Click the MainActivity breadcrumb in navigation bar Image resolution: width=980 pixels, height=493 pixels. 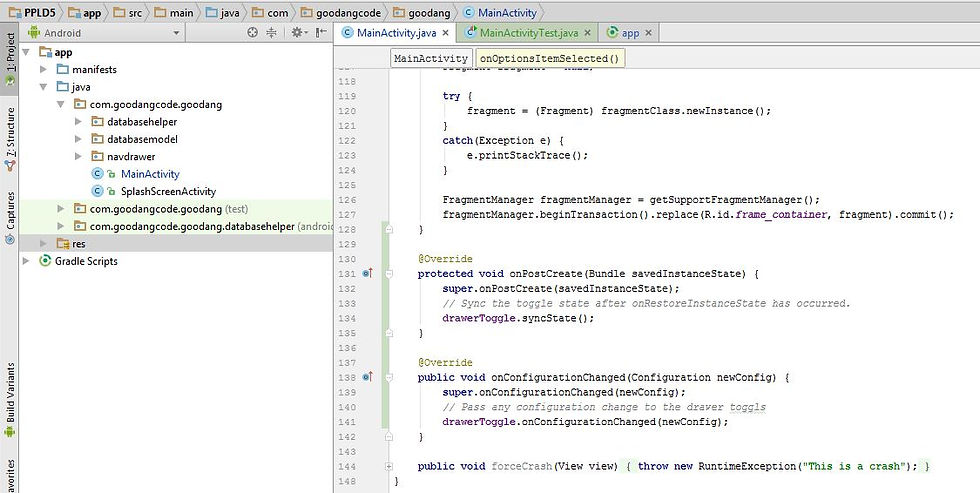click(x=500, y=12)
